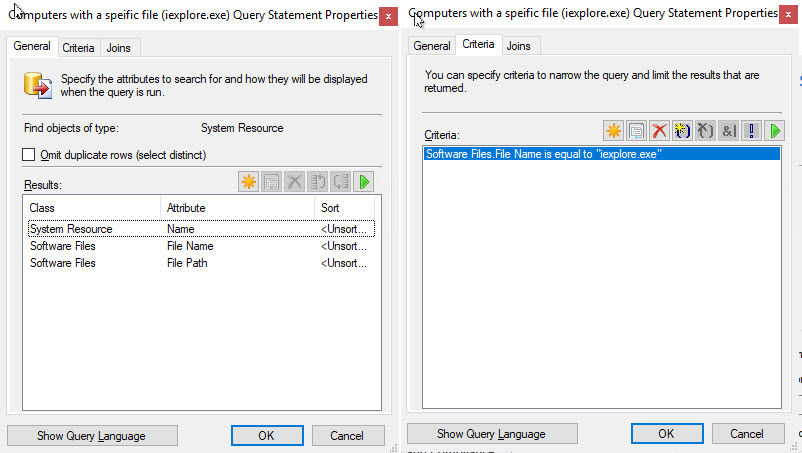Click the new criterion star icon in the Criteria toolbar
Screen dimensions: 802x453
click(x=613, y=131)
